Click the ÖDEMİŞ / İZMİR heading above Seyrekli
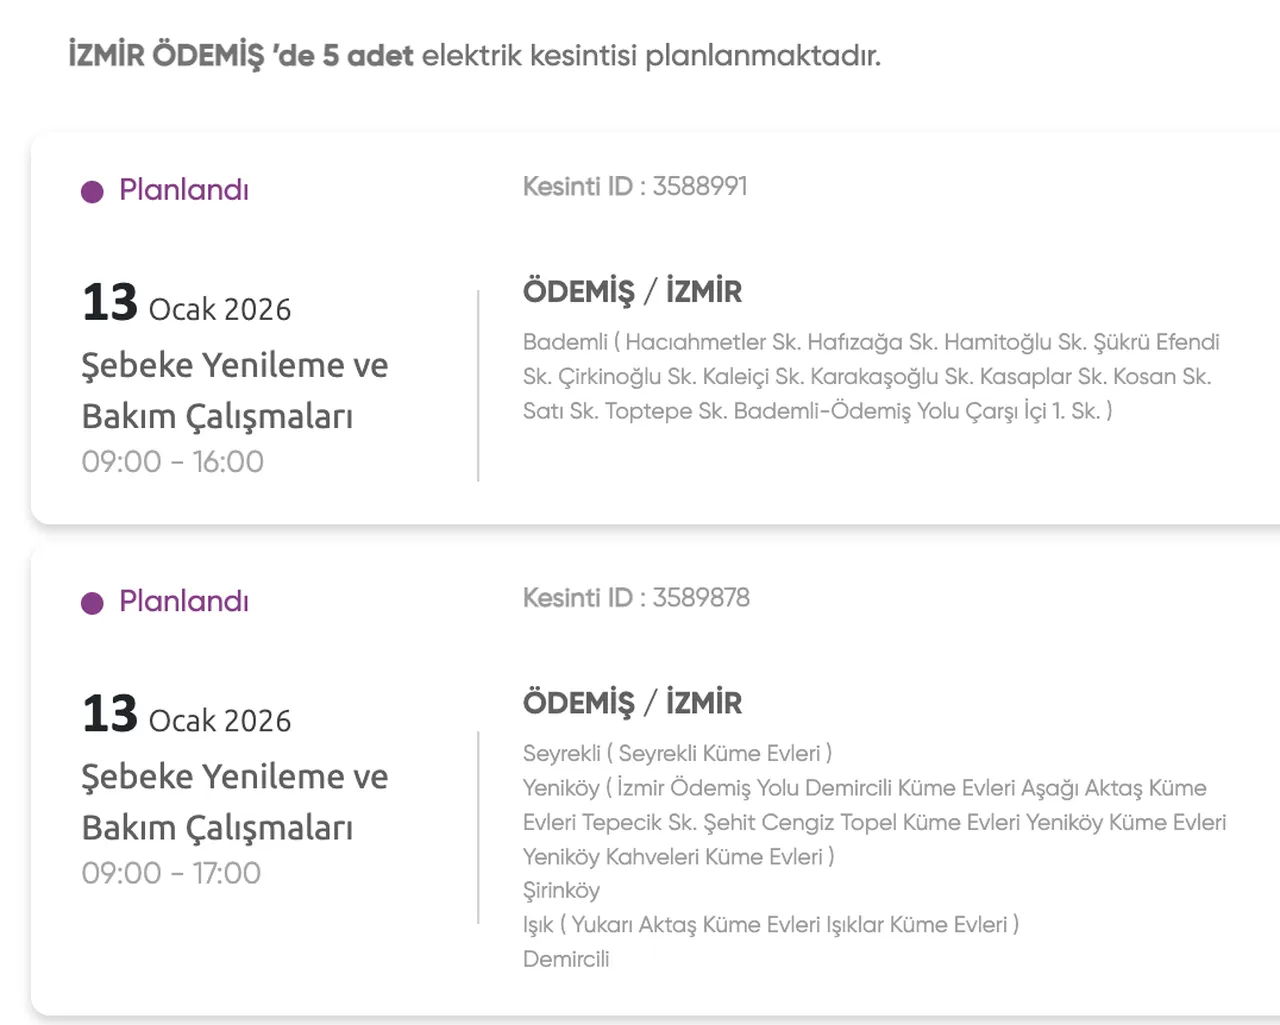The image size is (1280, 1025). [x=632, y=703]
